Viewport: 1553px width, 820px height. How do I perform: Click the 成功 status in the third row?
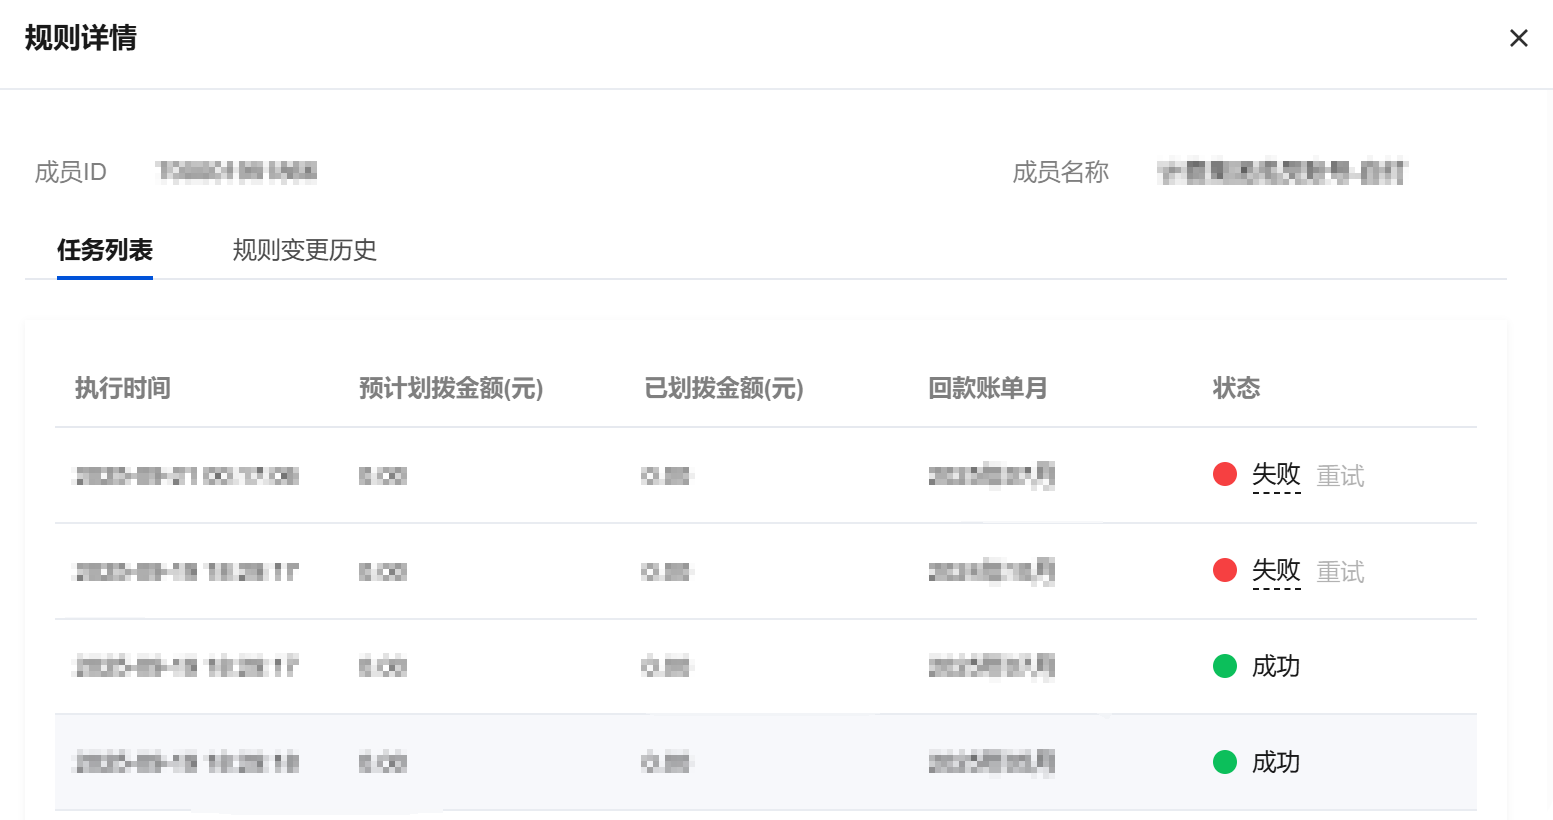point(1276,667)
